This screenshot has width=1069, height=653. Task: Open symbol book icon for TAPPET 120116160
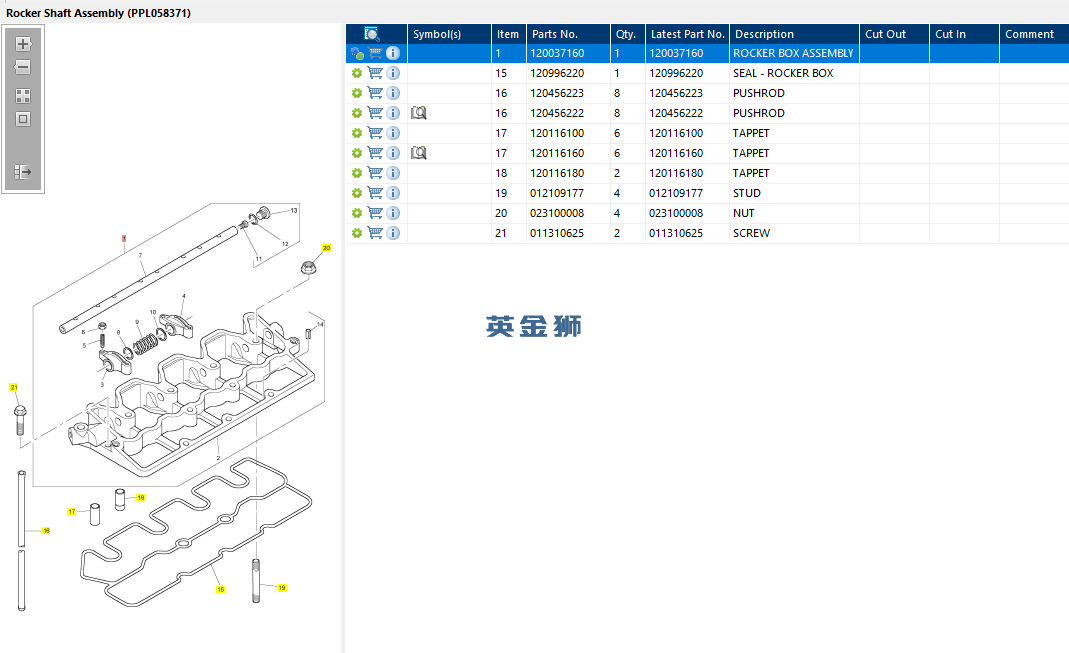pos(419,153)
